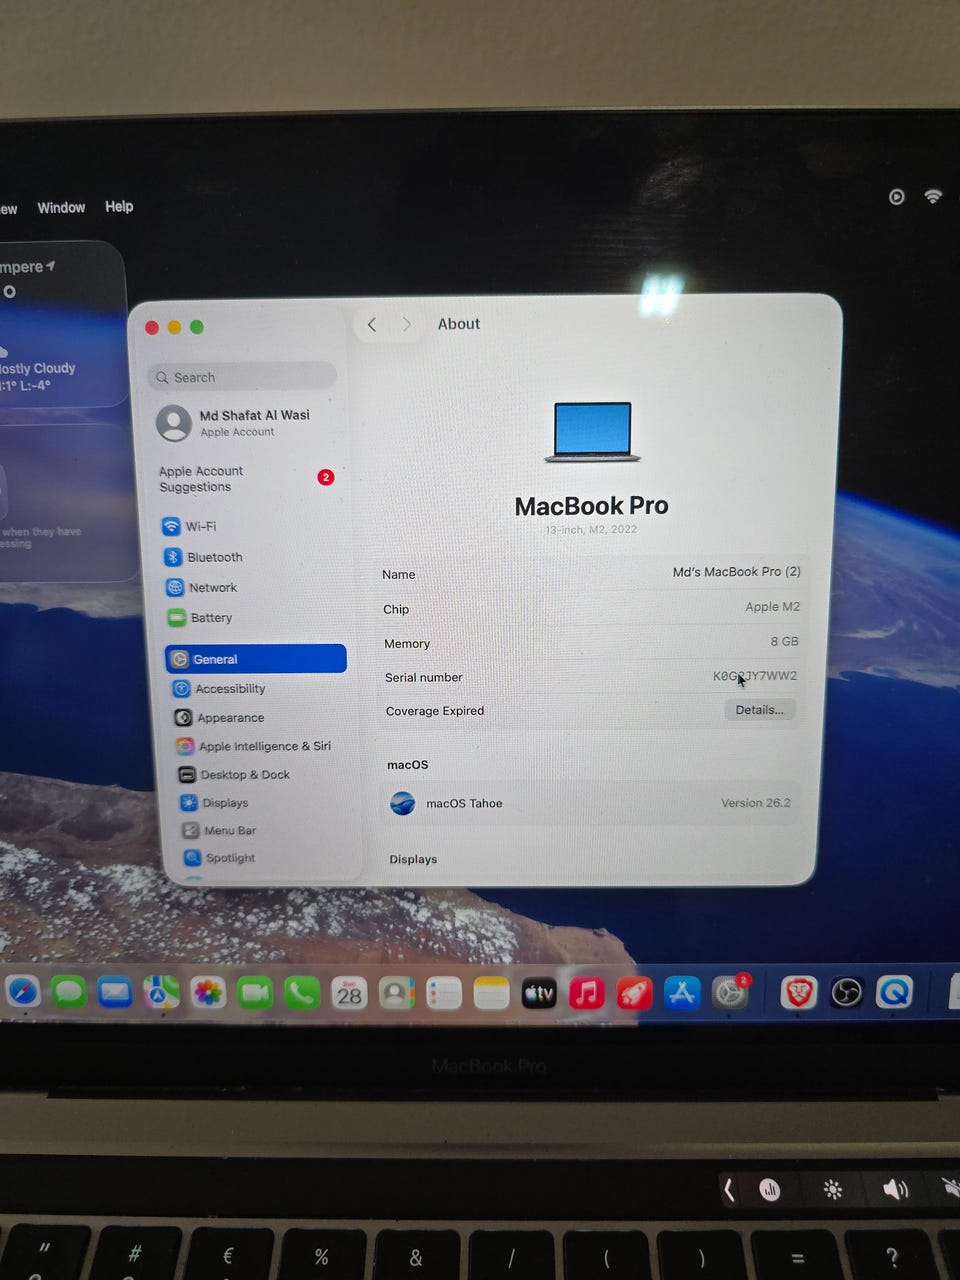The image size is (960, 1280).
Task: Click the blue Q app icon in Dock
Action: click(x=894, y=991)
